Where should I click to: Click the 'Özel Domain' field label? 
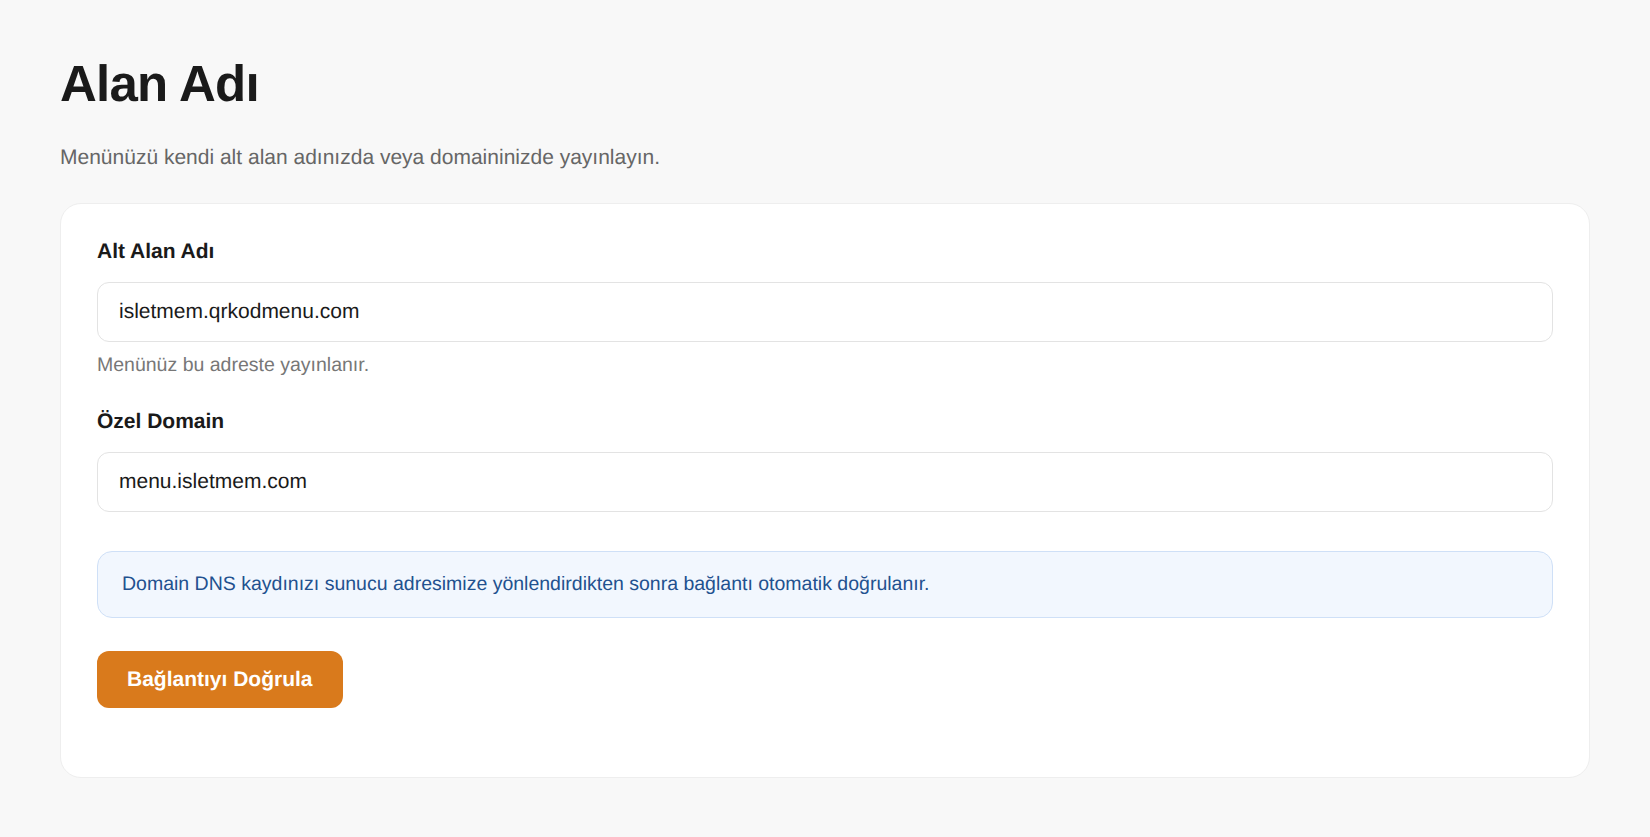(160, 421)
